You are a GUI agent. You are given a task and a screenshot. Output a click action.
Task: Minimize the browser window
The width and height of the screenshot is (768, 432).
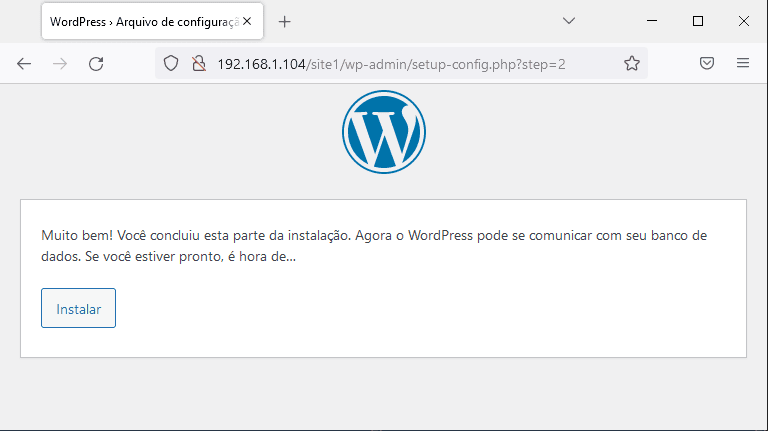[651, 21]
